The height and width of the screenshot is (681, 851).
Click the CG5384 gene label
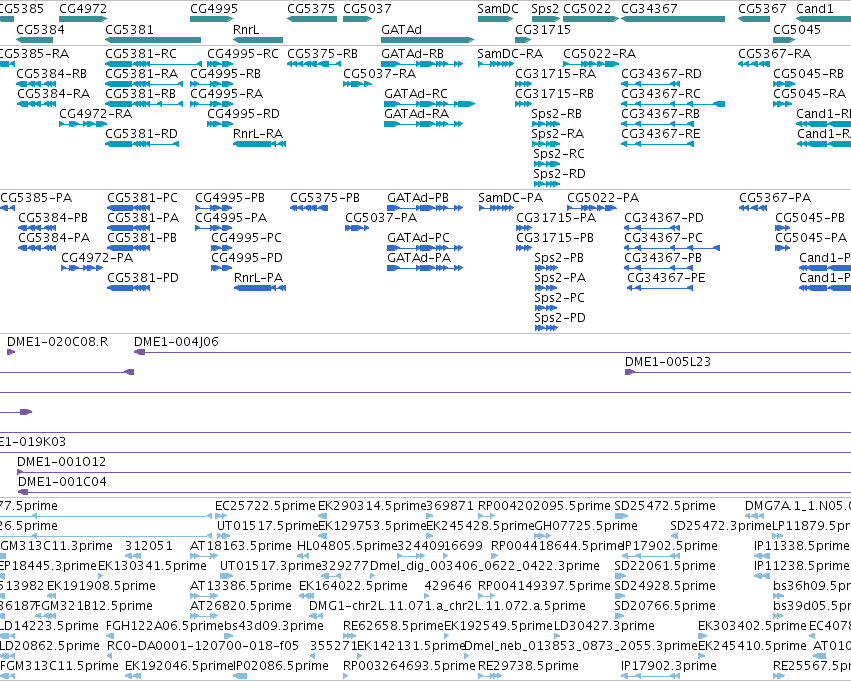pos(40,29)
